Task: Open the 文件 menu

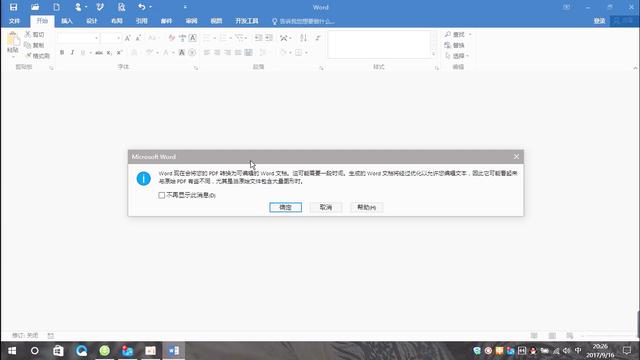Action: (x=14, y=21)
